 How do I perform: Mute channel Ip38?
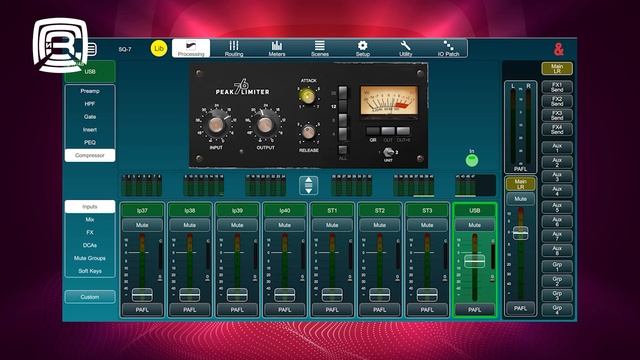pos(189,225)
